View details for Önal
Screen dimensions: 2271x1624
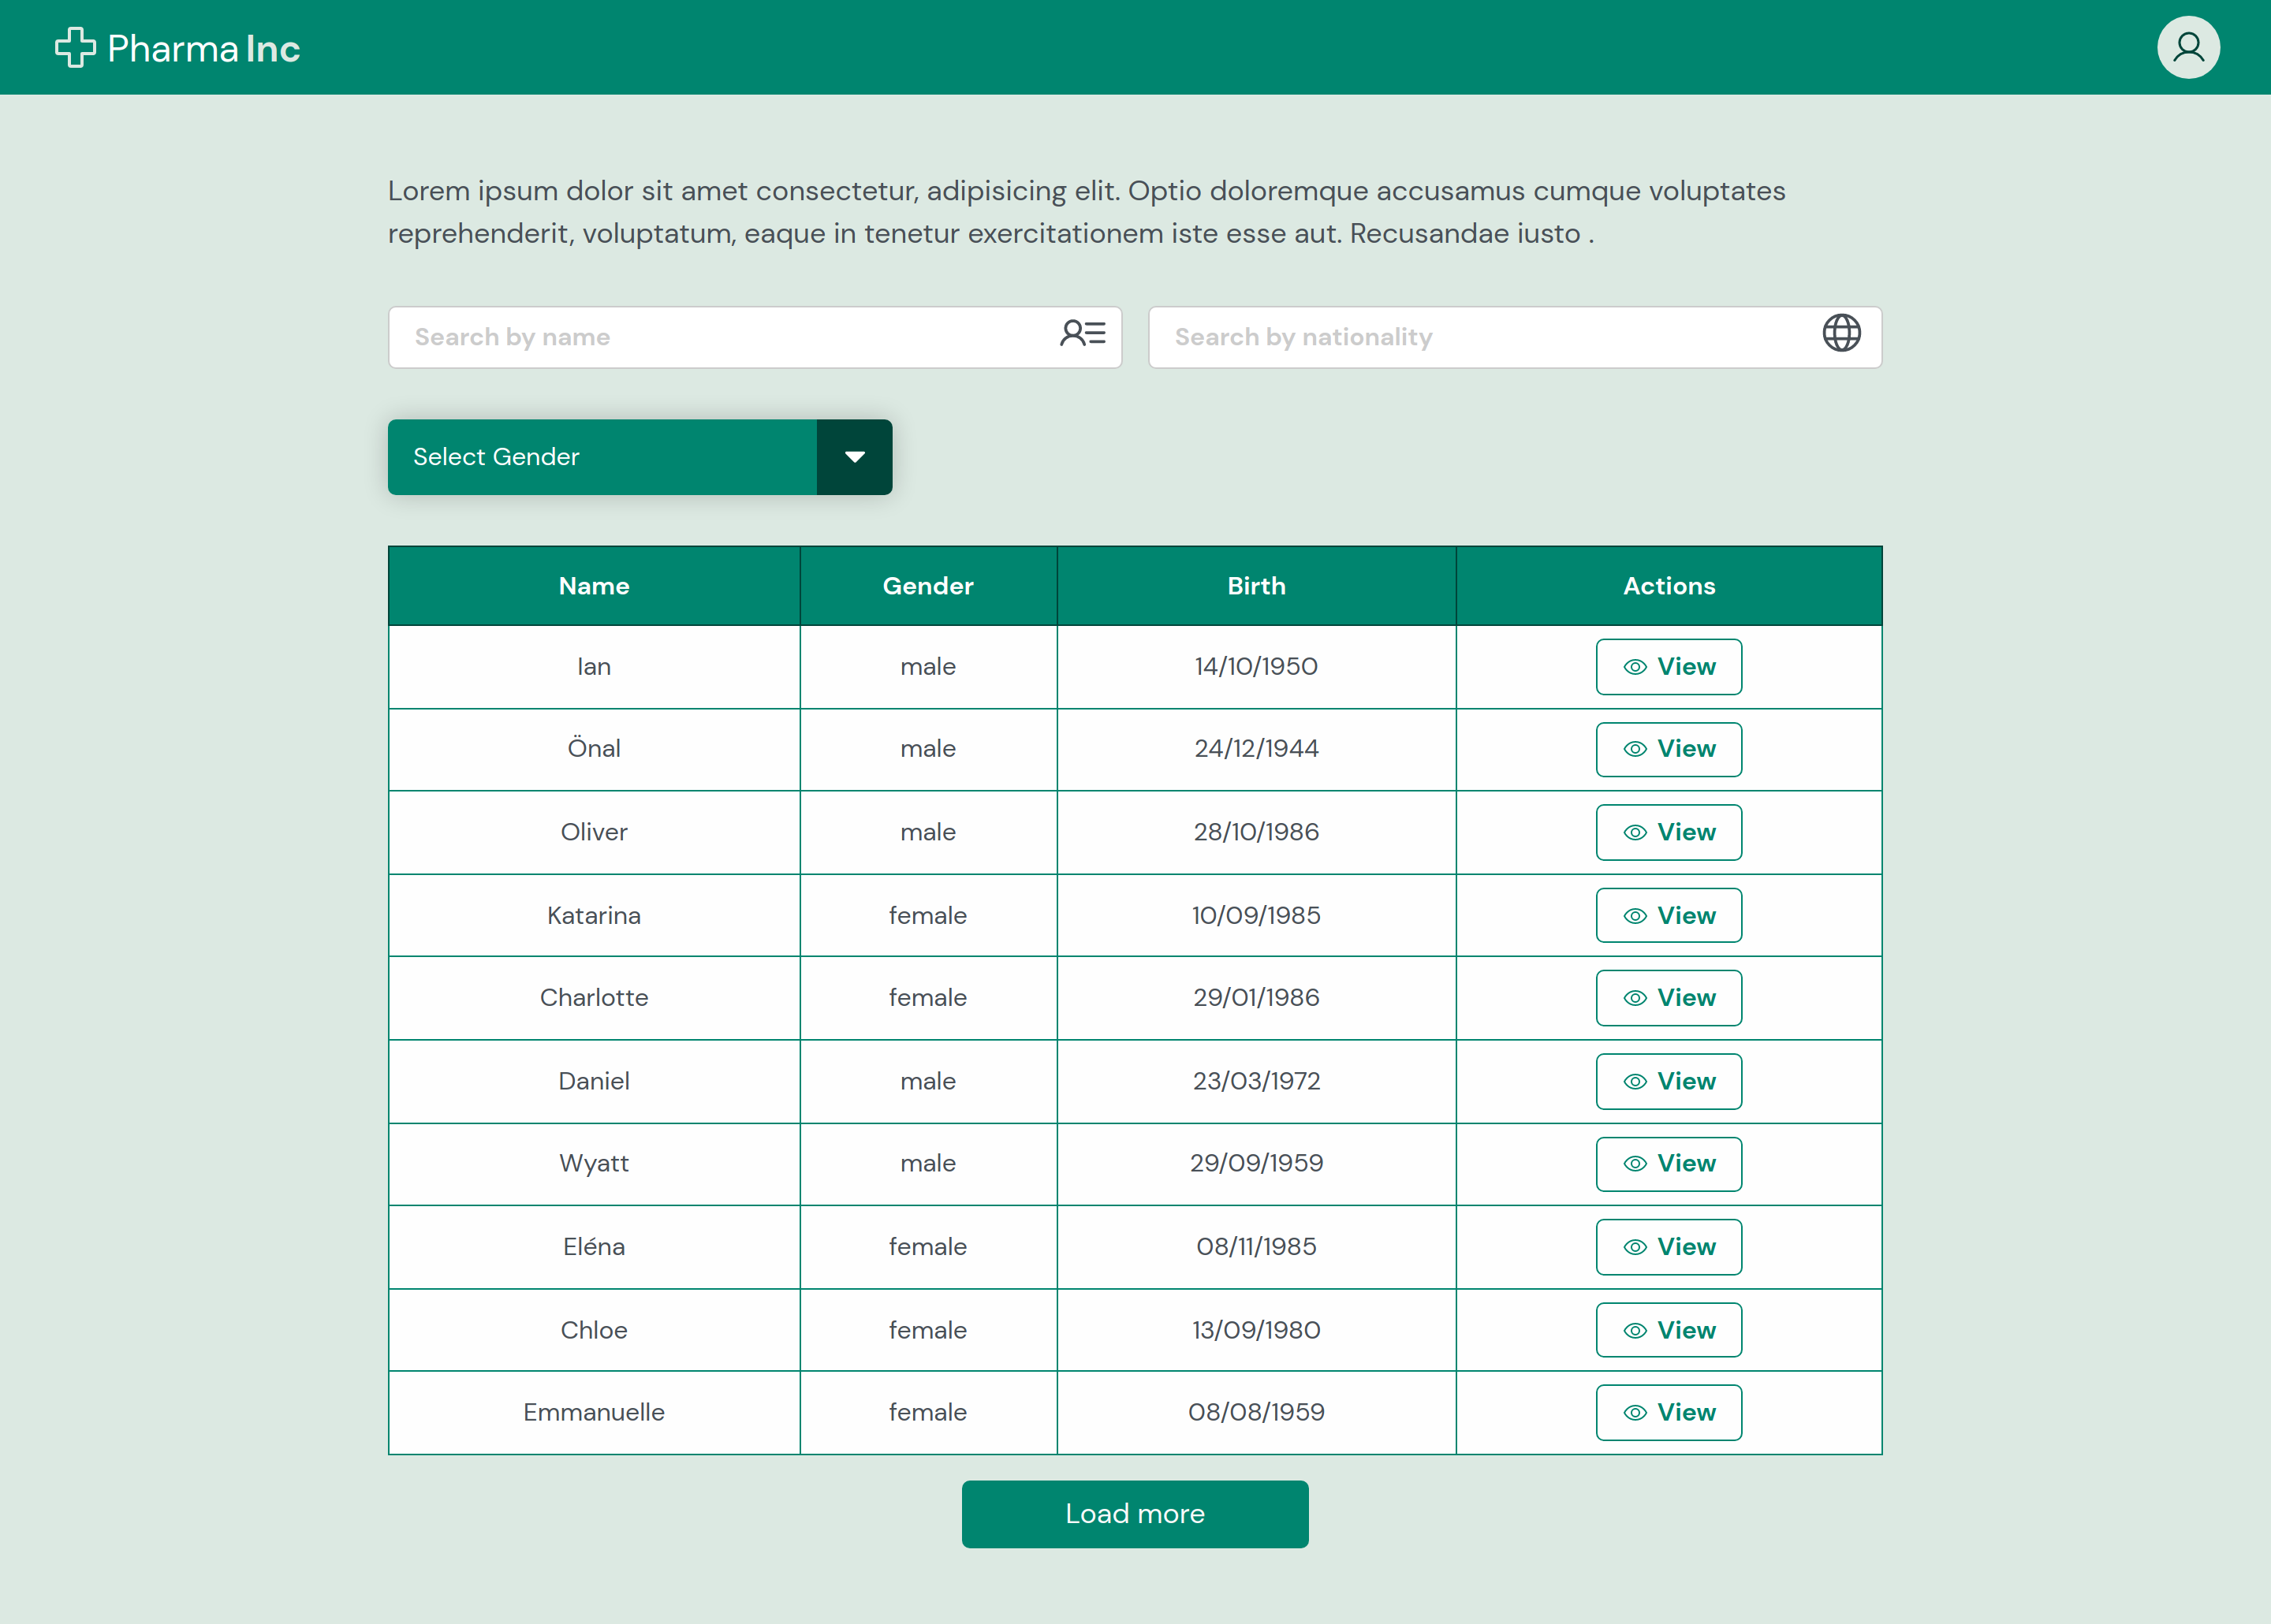click(x=1668, y=749)
